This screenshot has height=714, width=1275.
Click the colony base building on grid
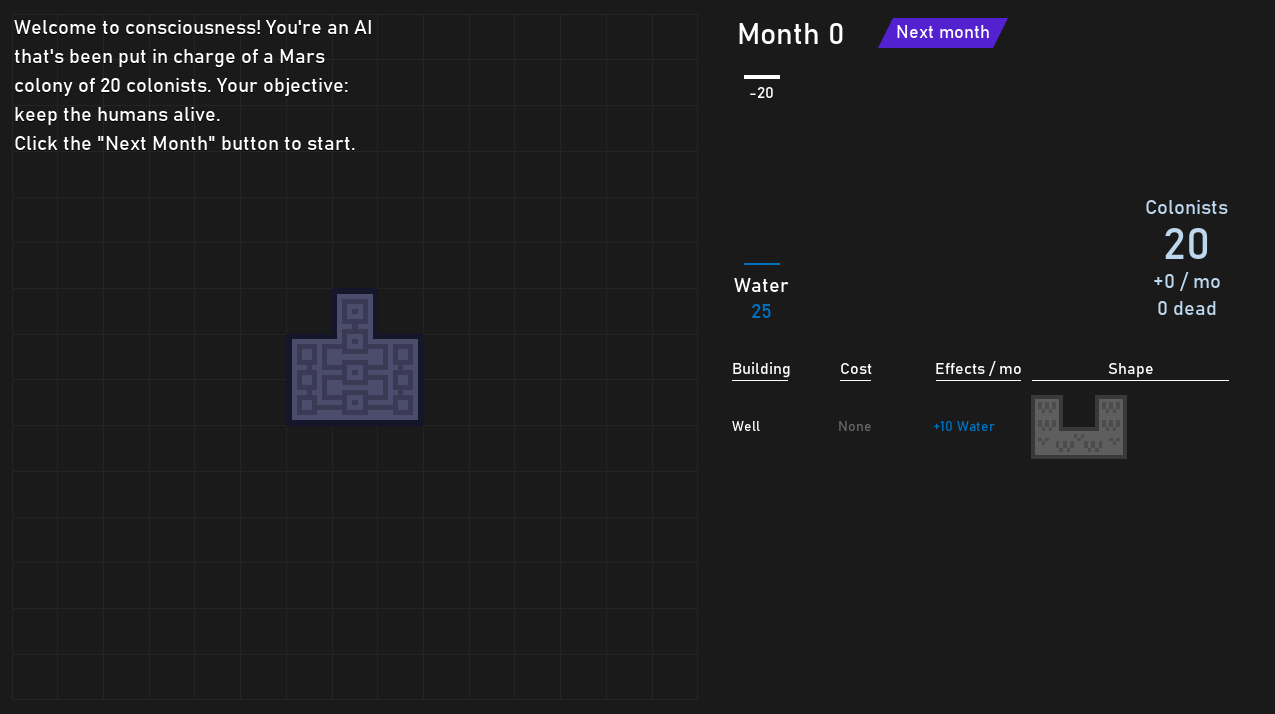(x=355, y=357)
